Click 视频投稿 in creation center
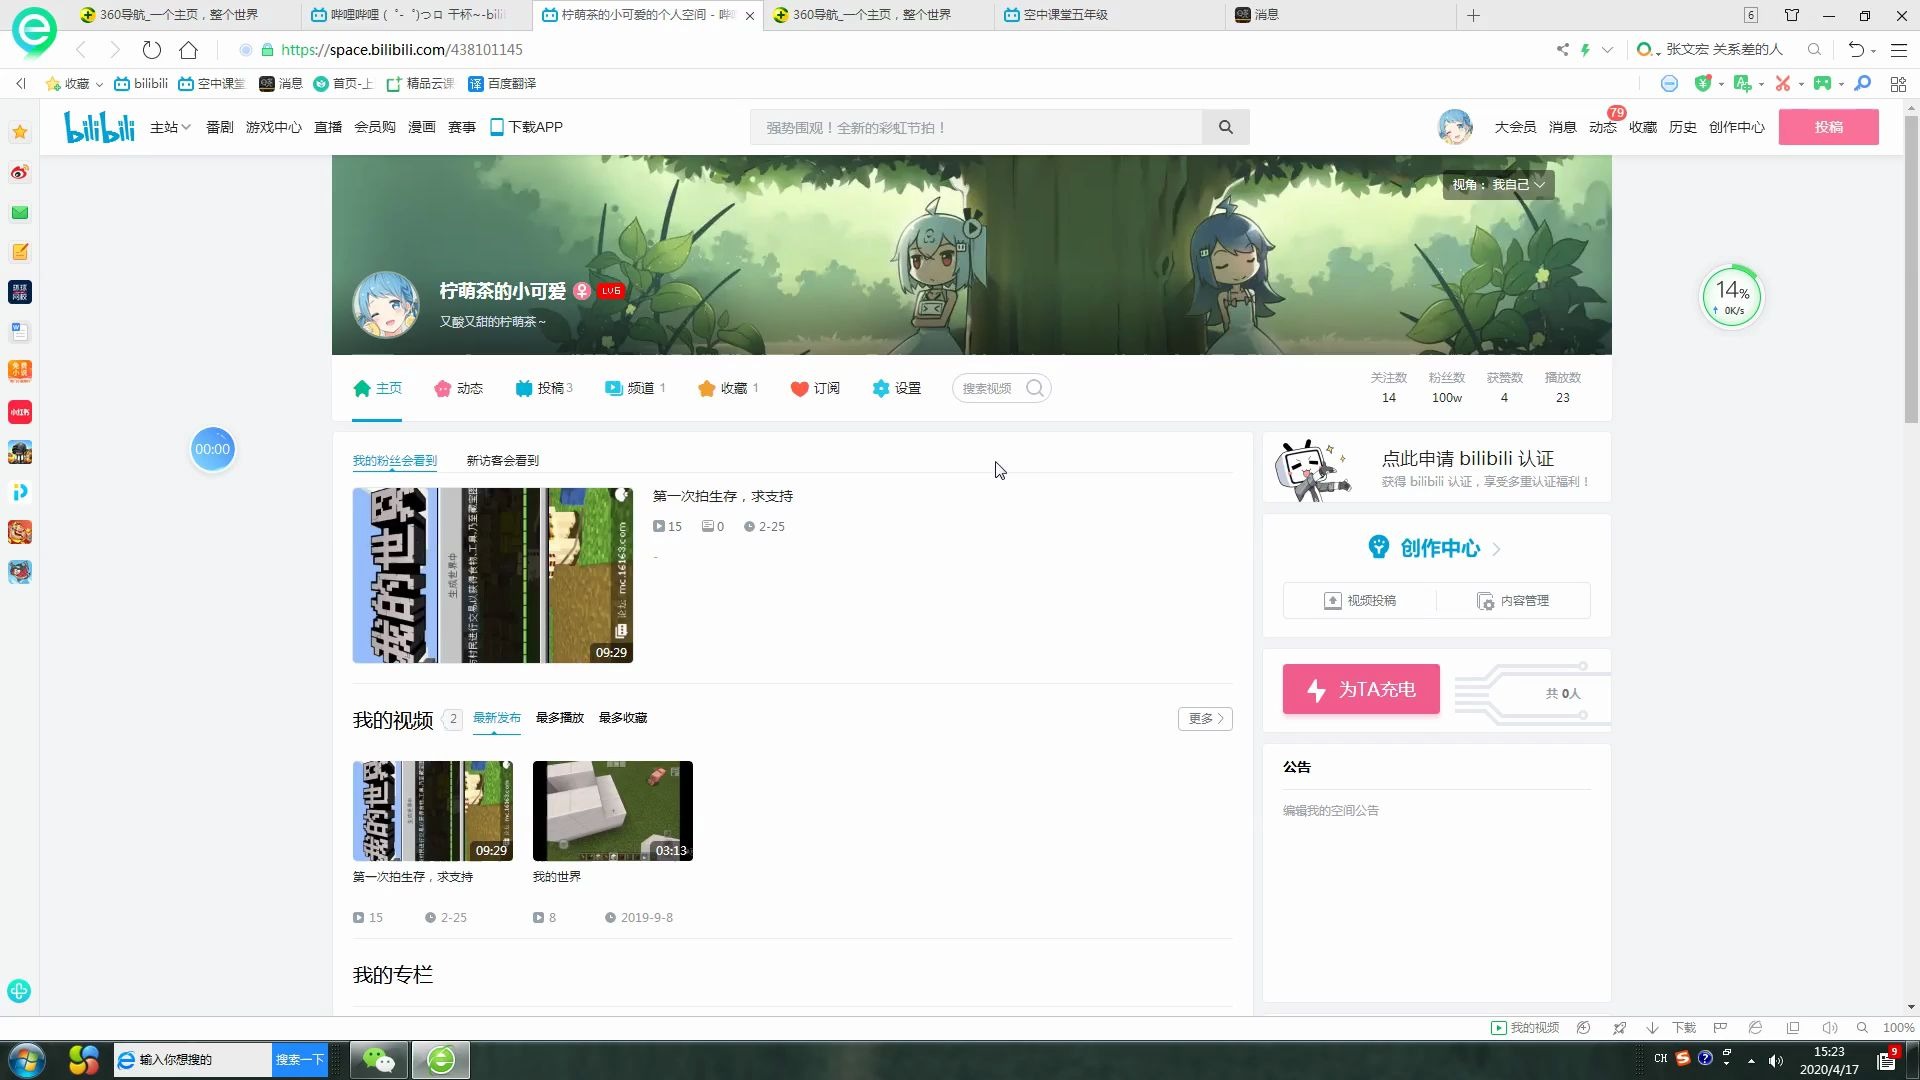Image resolution: width=1920 pixels, height=1080 pixels. click(x=1359, y=600)
